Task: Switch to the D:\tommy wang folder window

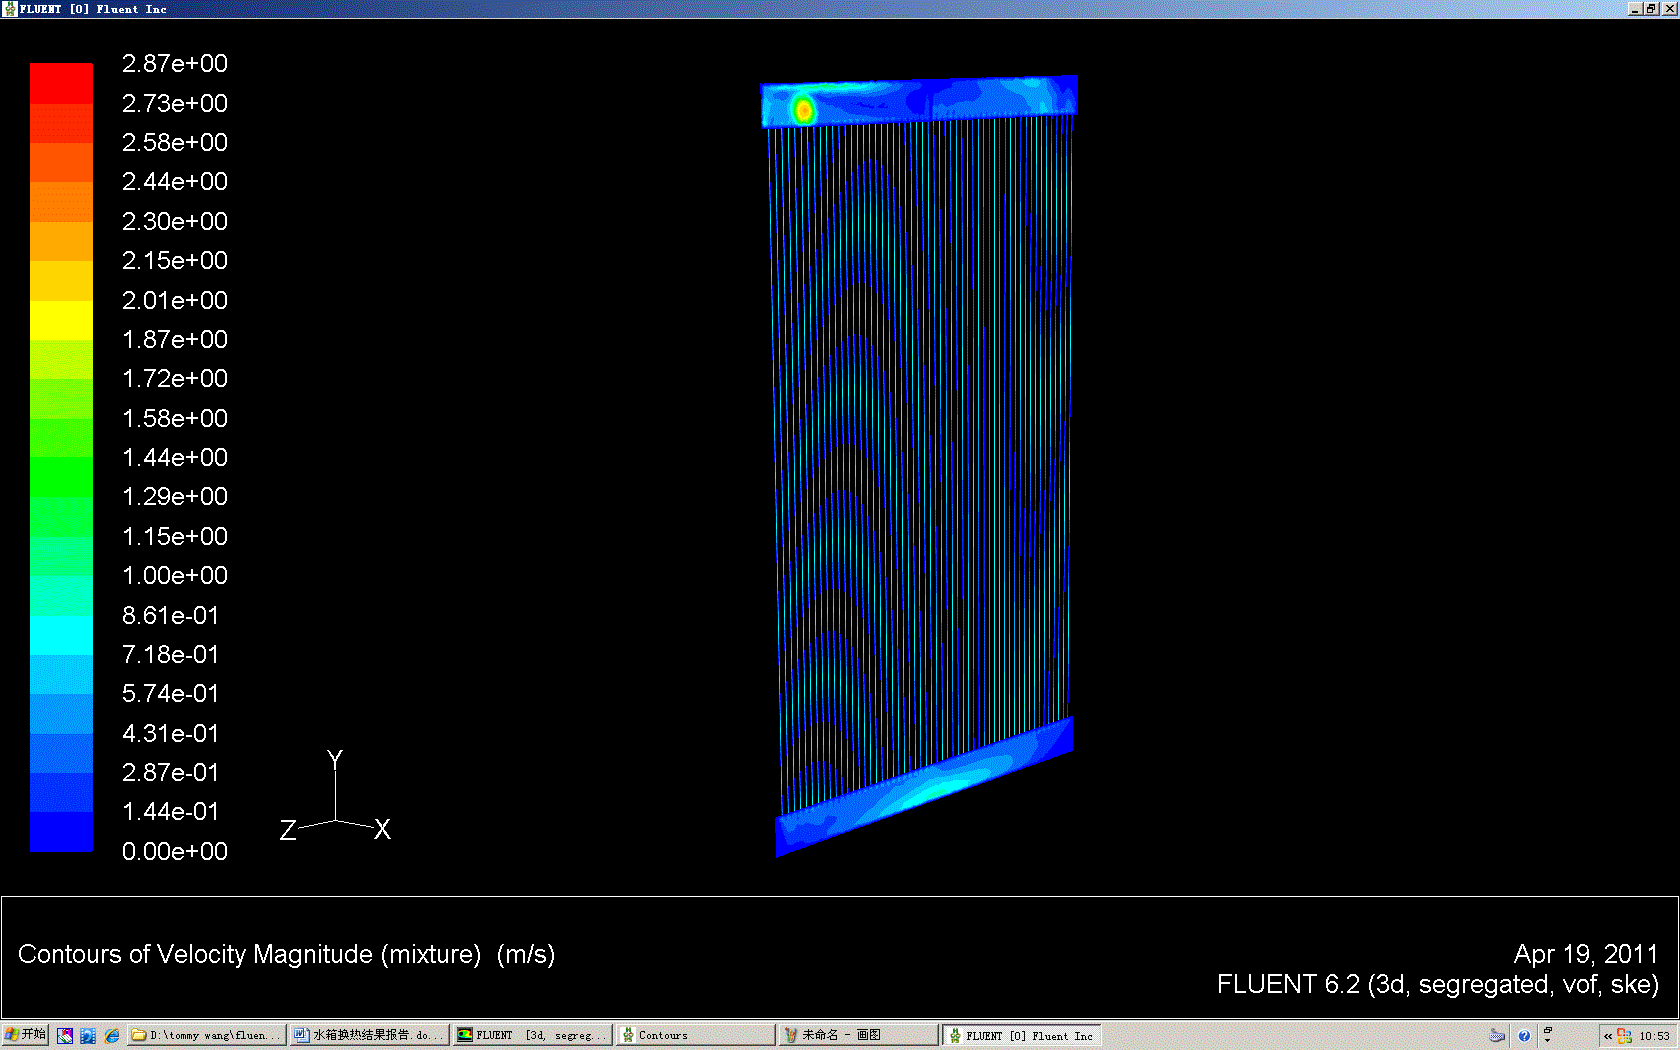Action: (x=207, y=1036)
